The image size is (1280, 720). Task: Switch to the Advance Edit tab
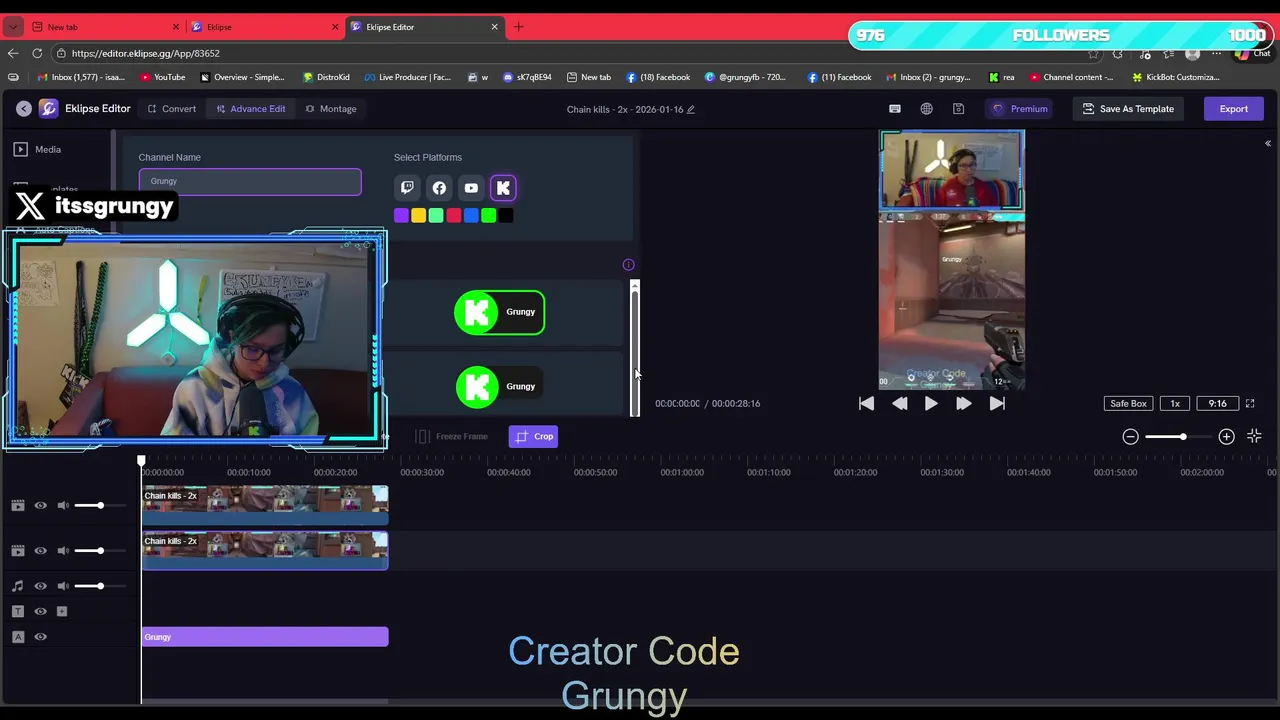tap(251, 109)
